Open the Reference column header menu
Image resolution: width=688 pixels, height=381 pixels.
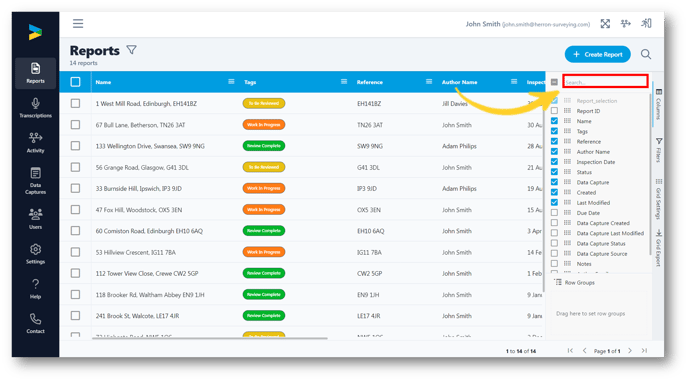click(x=429, y=82)
